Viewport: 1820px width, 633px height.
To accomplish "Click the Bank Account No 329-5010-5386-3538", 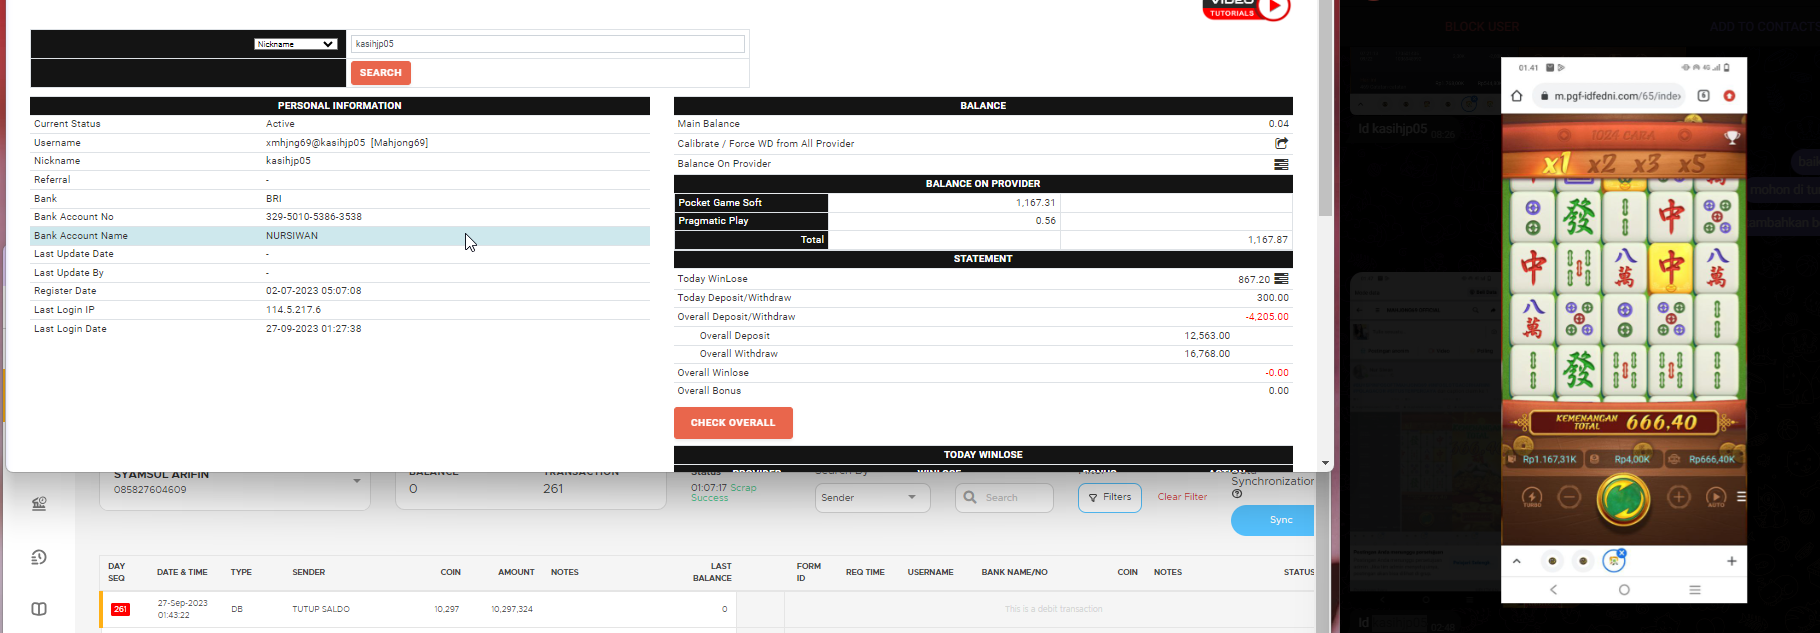I will 314,217.
